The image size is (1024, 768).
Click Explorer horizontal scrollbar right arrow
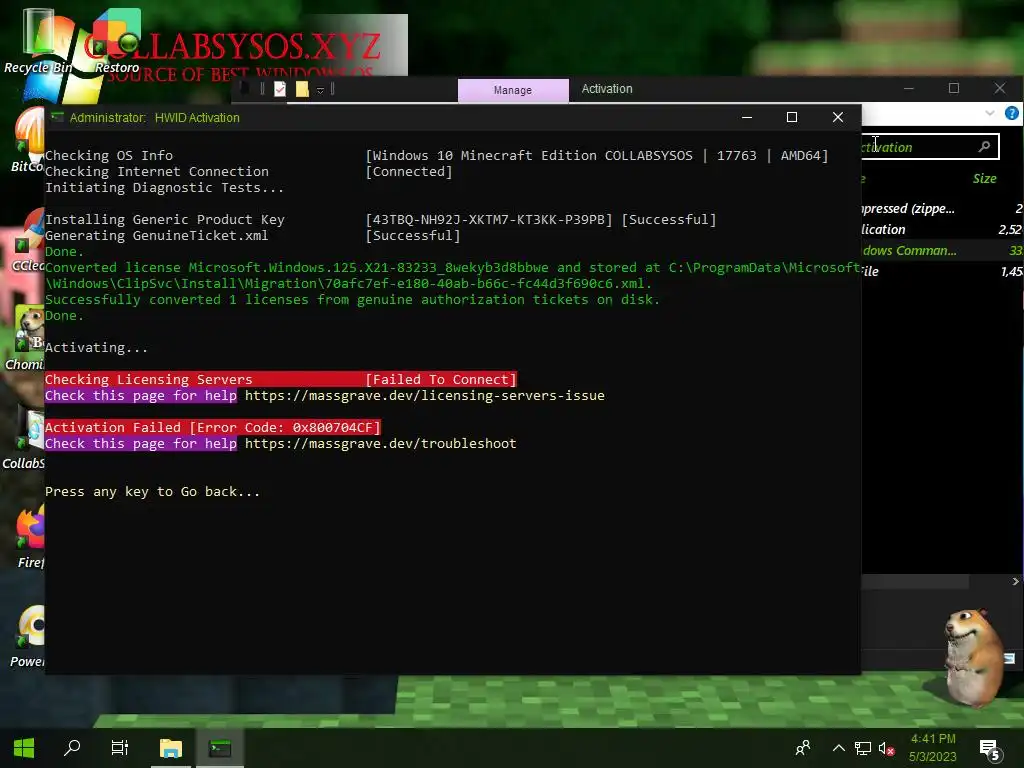pos(1016,581)
